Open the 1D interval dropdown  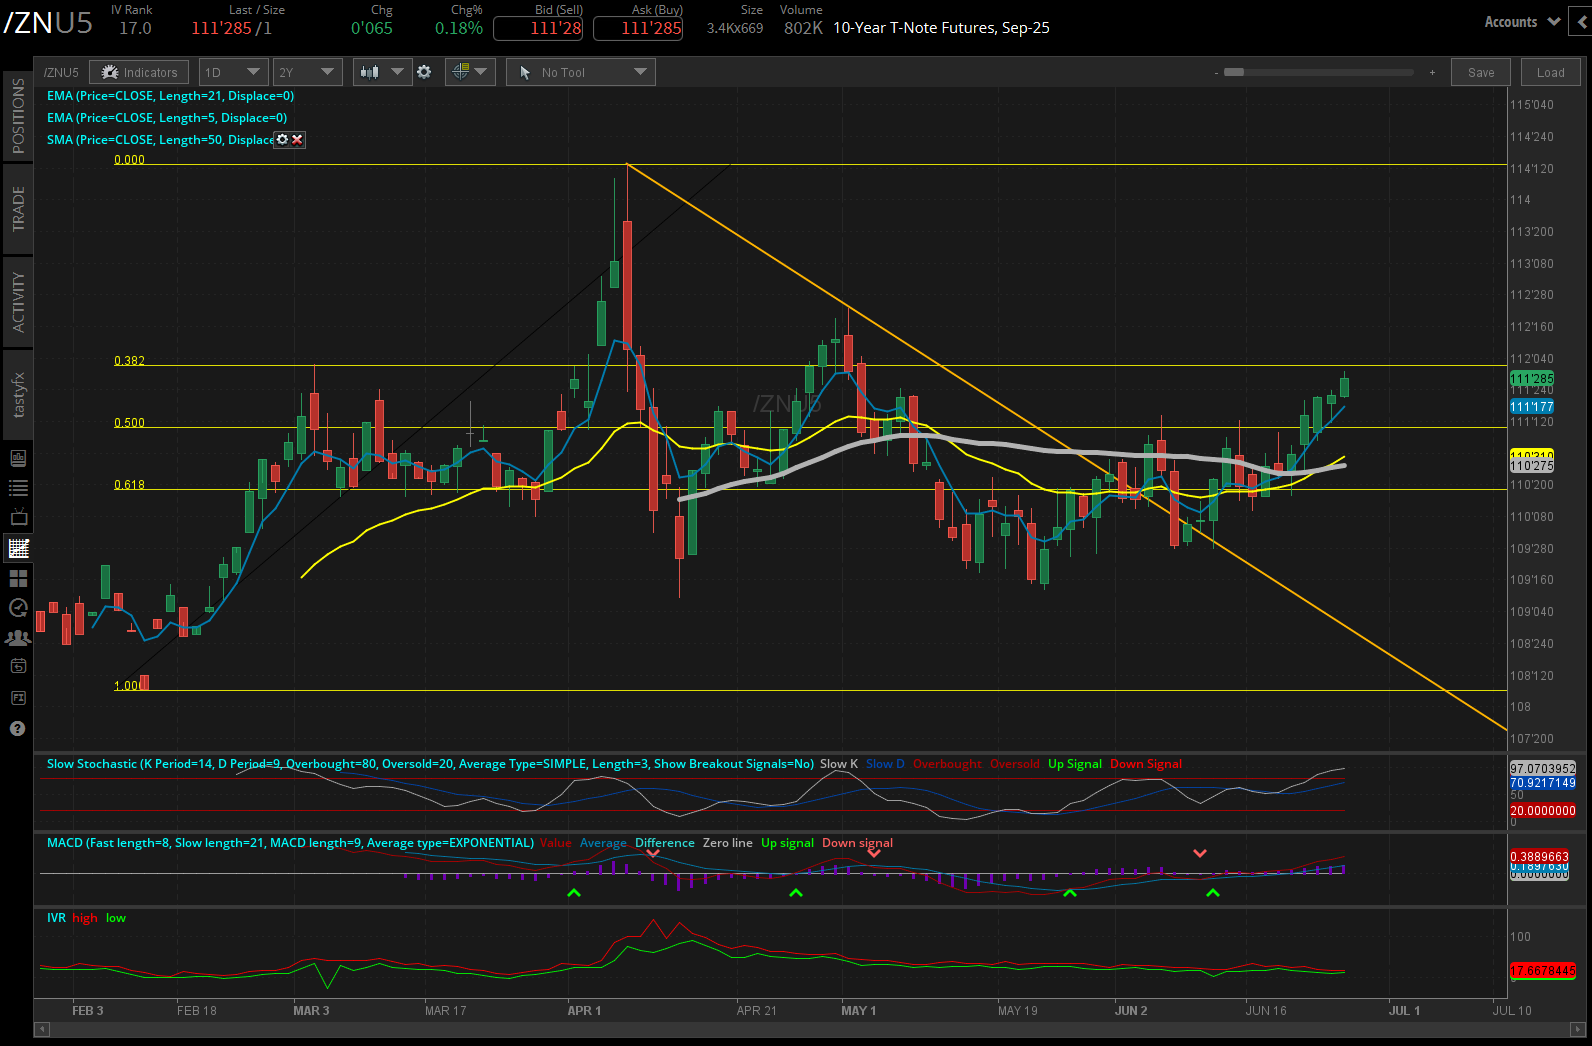click(233, 72)
